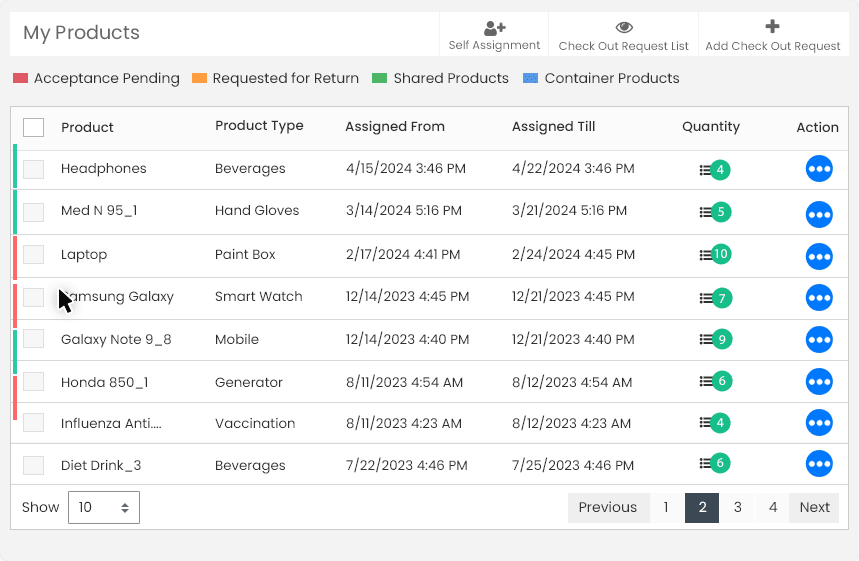Check the Headphones row checkbox
Screen dimensions: 859x561
[x=34, y=169]
